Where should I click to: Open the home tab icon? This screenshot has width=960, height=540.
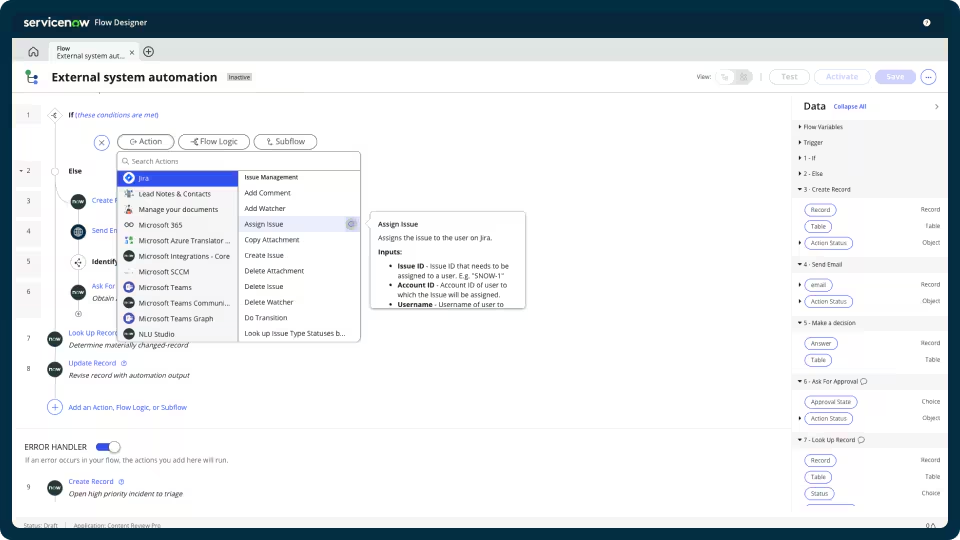pyautogui.click(x=33, y=52)
